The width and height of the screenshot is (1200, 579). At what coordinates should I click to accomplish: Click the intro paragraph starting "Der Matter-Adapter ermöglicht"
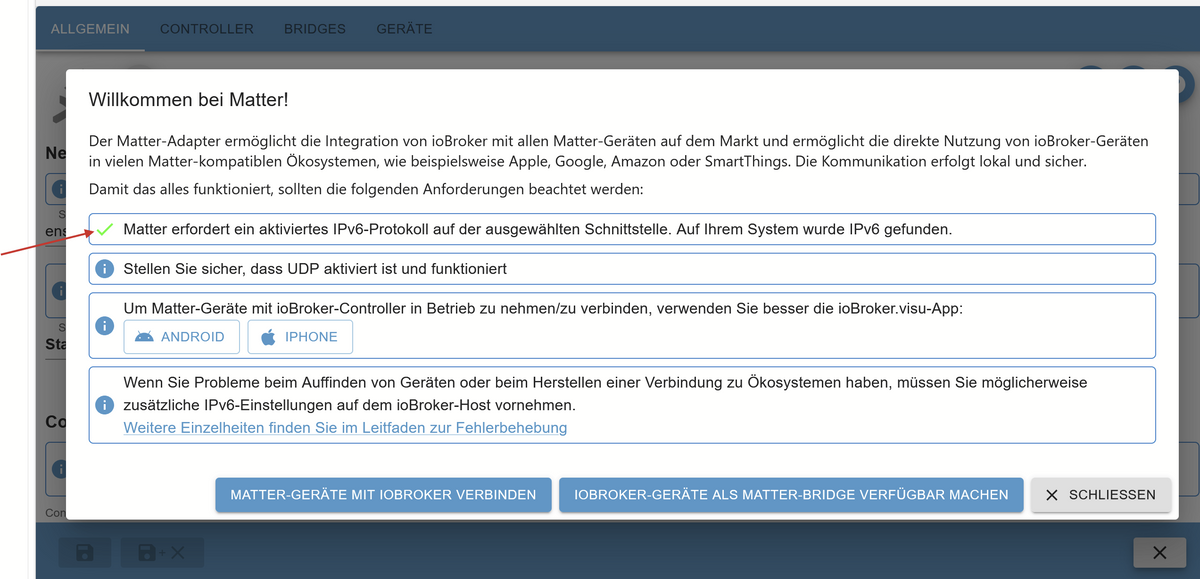click(x=619, y=151)
